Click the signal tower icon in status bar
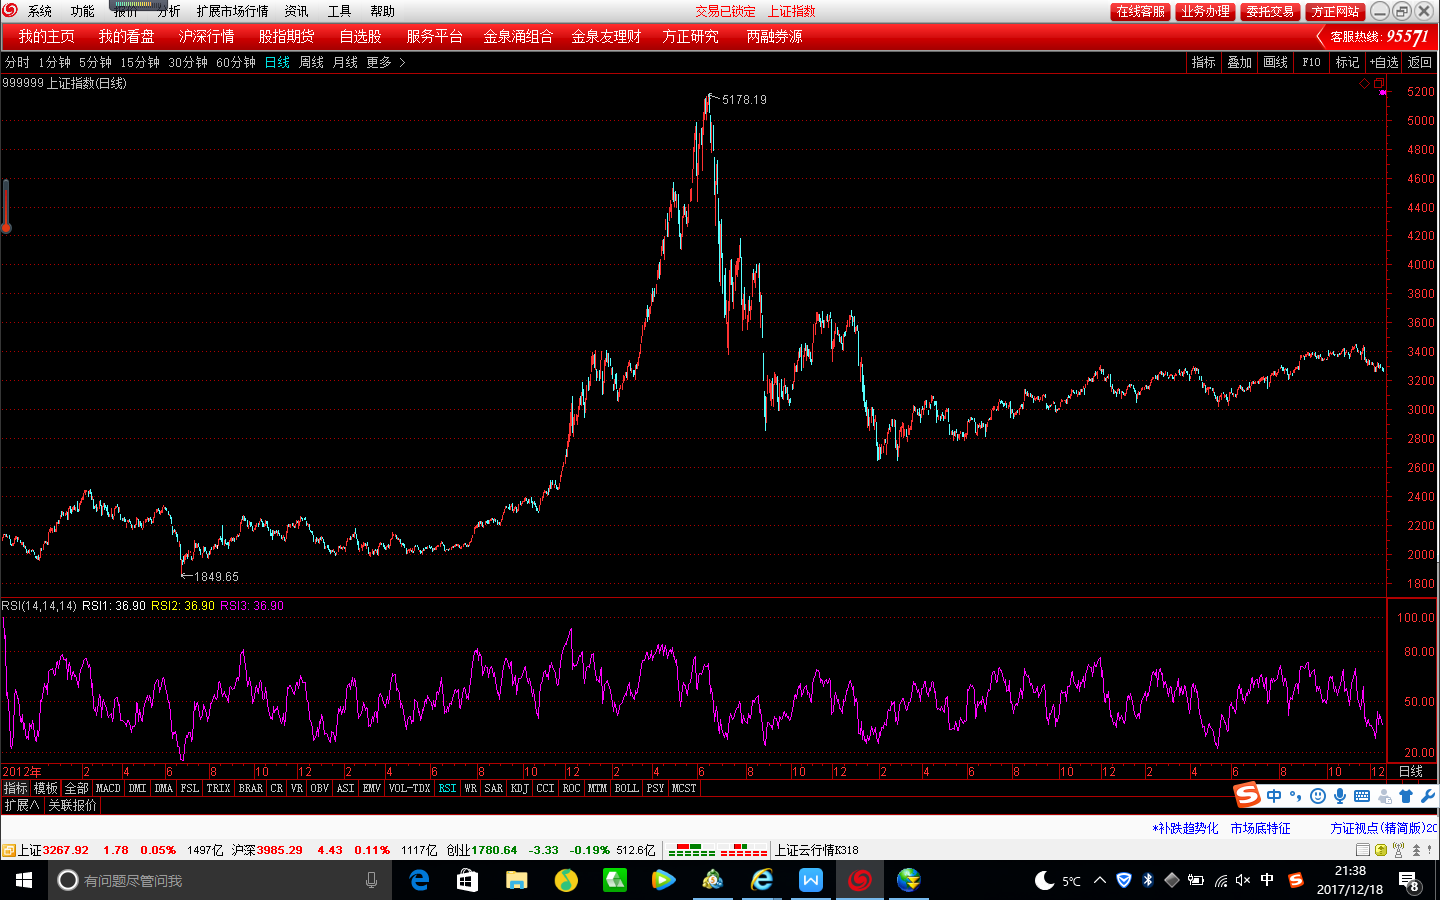Viewport: 1440px width, 900px height. coord(1398,850)
